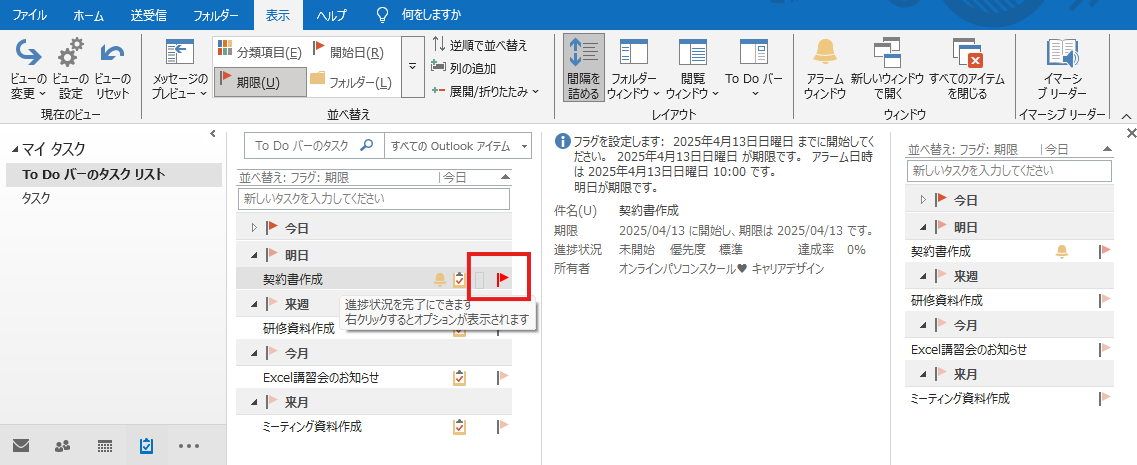Open more navigation options (three dots)
1137x465 pixels.
tap(189, 445)
